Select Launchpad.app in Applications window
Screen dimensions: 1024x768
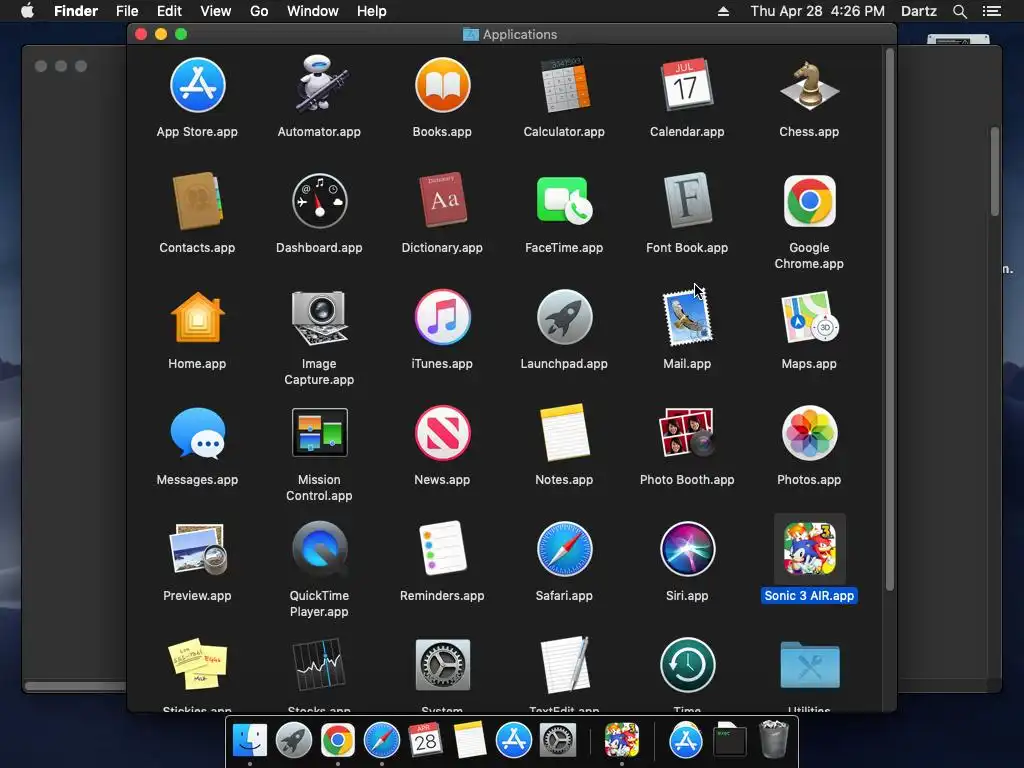pyautogui.click(x=564, y=317)
